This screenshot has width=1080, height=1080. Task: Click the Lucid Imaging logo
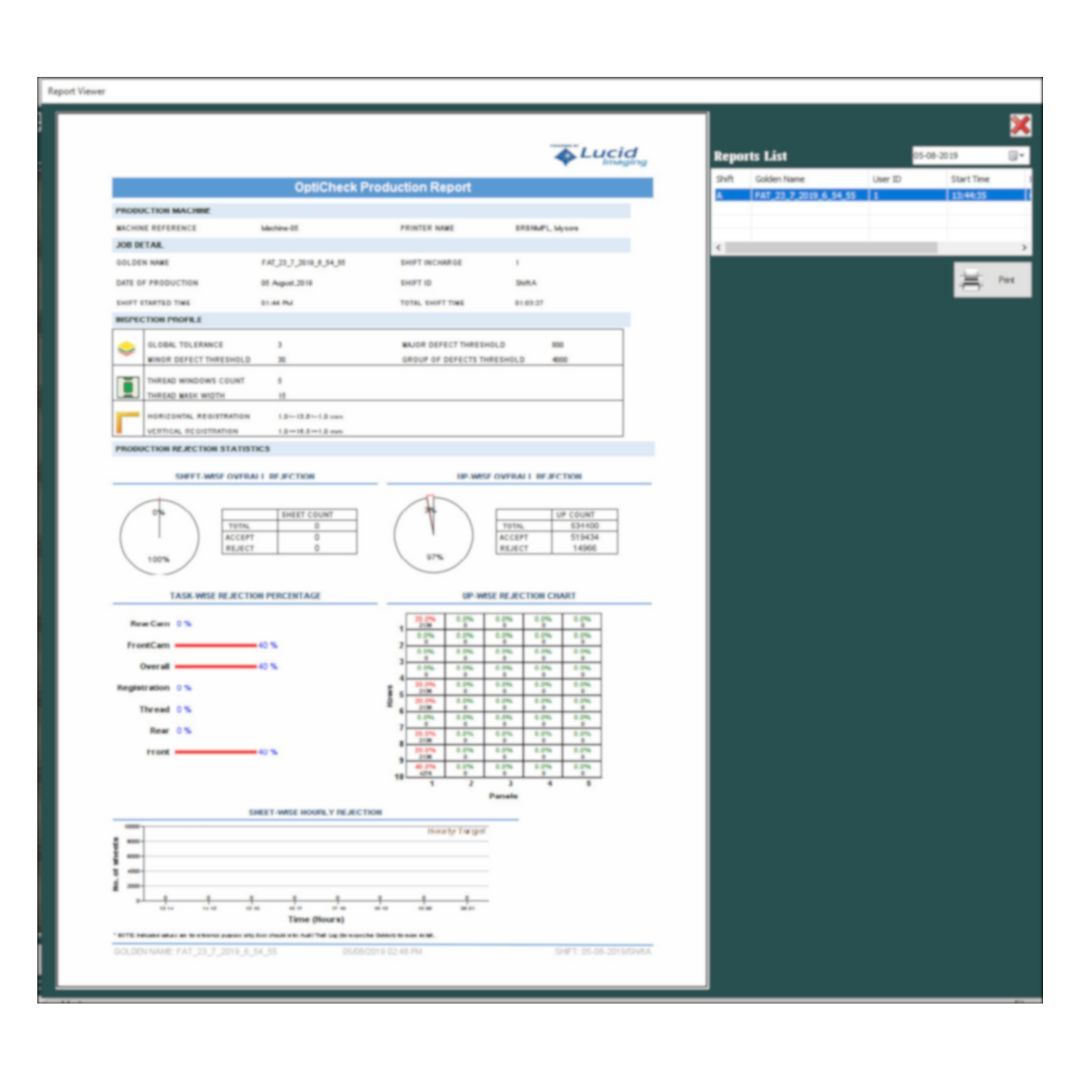pyautogui.click(x=601, y=156)
